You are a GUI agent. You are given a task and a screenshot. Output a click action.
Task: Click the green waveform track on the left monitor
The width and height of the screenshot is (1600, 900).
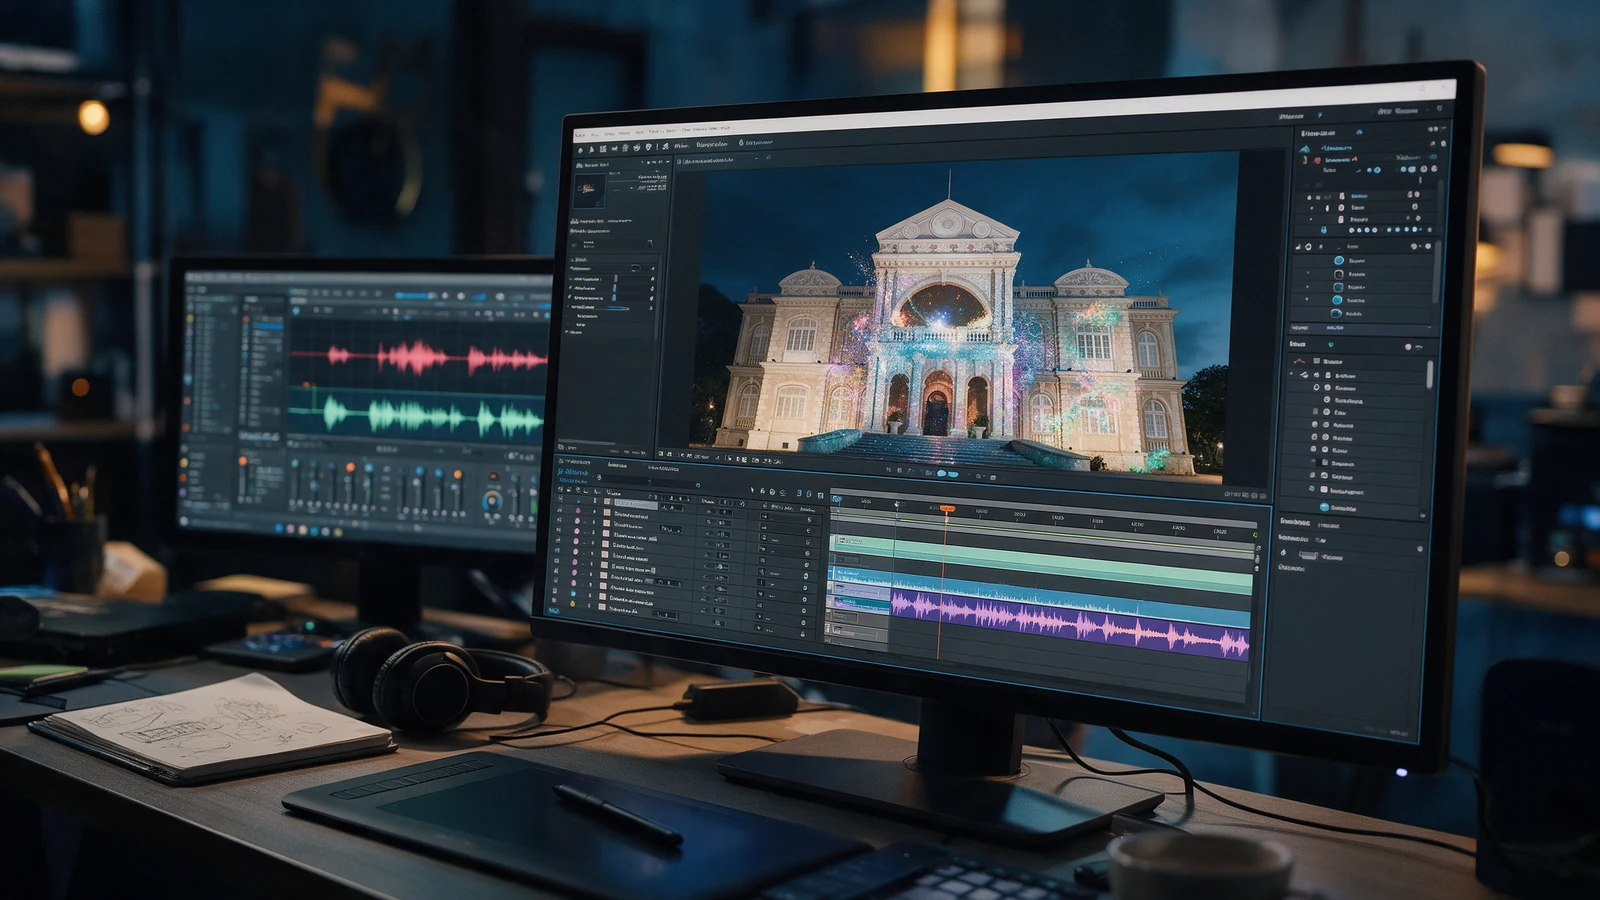[418, 416]
